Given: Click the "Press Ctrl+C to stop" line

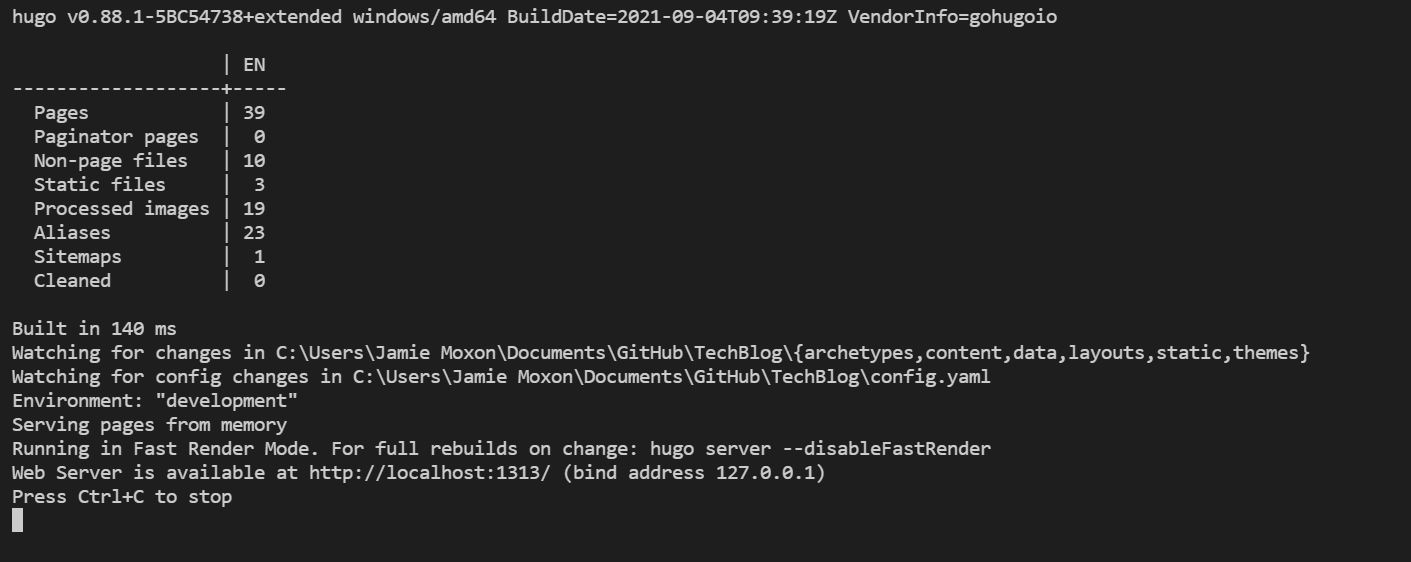Looking at the screenshot, I should tap(122, 497).
